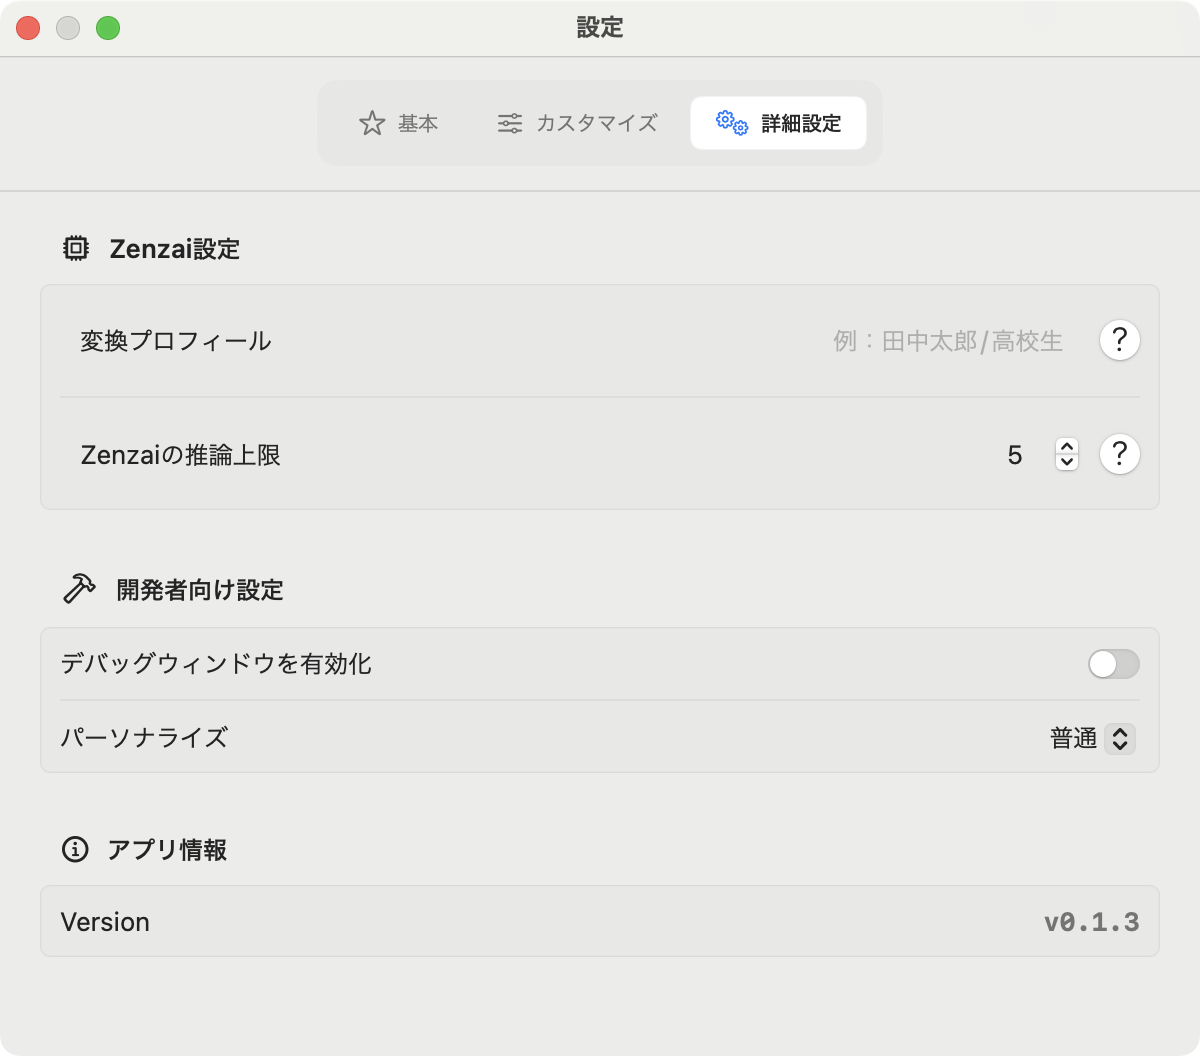
Task: Click the アプリ情報 heading text
Action: (x=167, y=850)
